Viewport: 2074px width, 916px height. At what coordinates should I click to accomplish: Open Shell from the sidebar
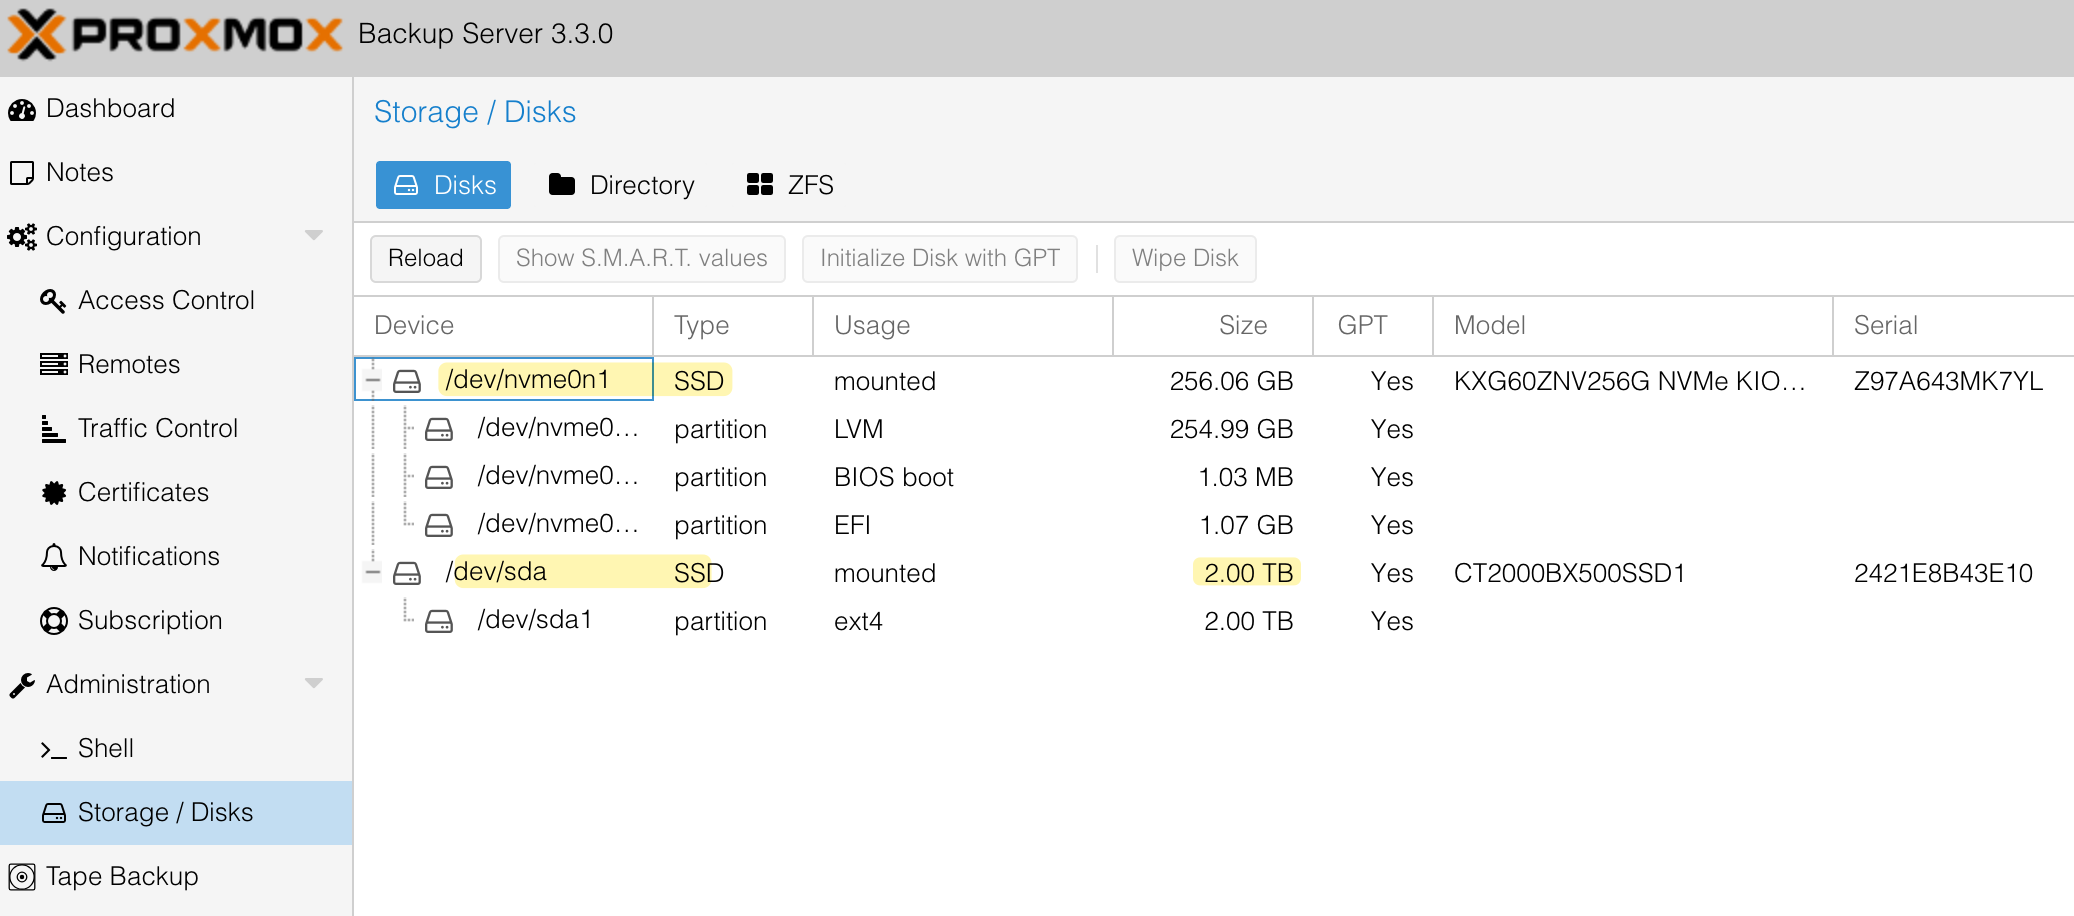(x=105, y=749)
